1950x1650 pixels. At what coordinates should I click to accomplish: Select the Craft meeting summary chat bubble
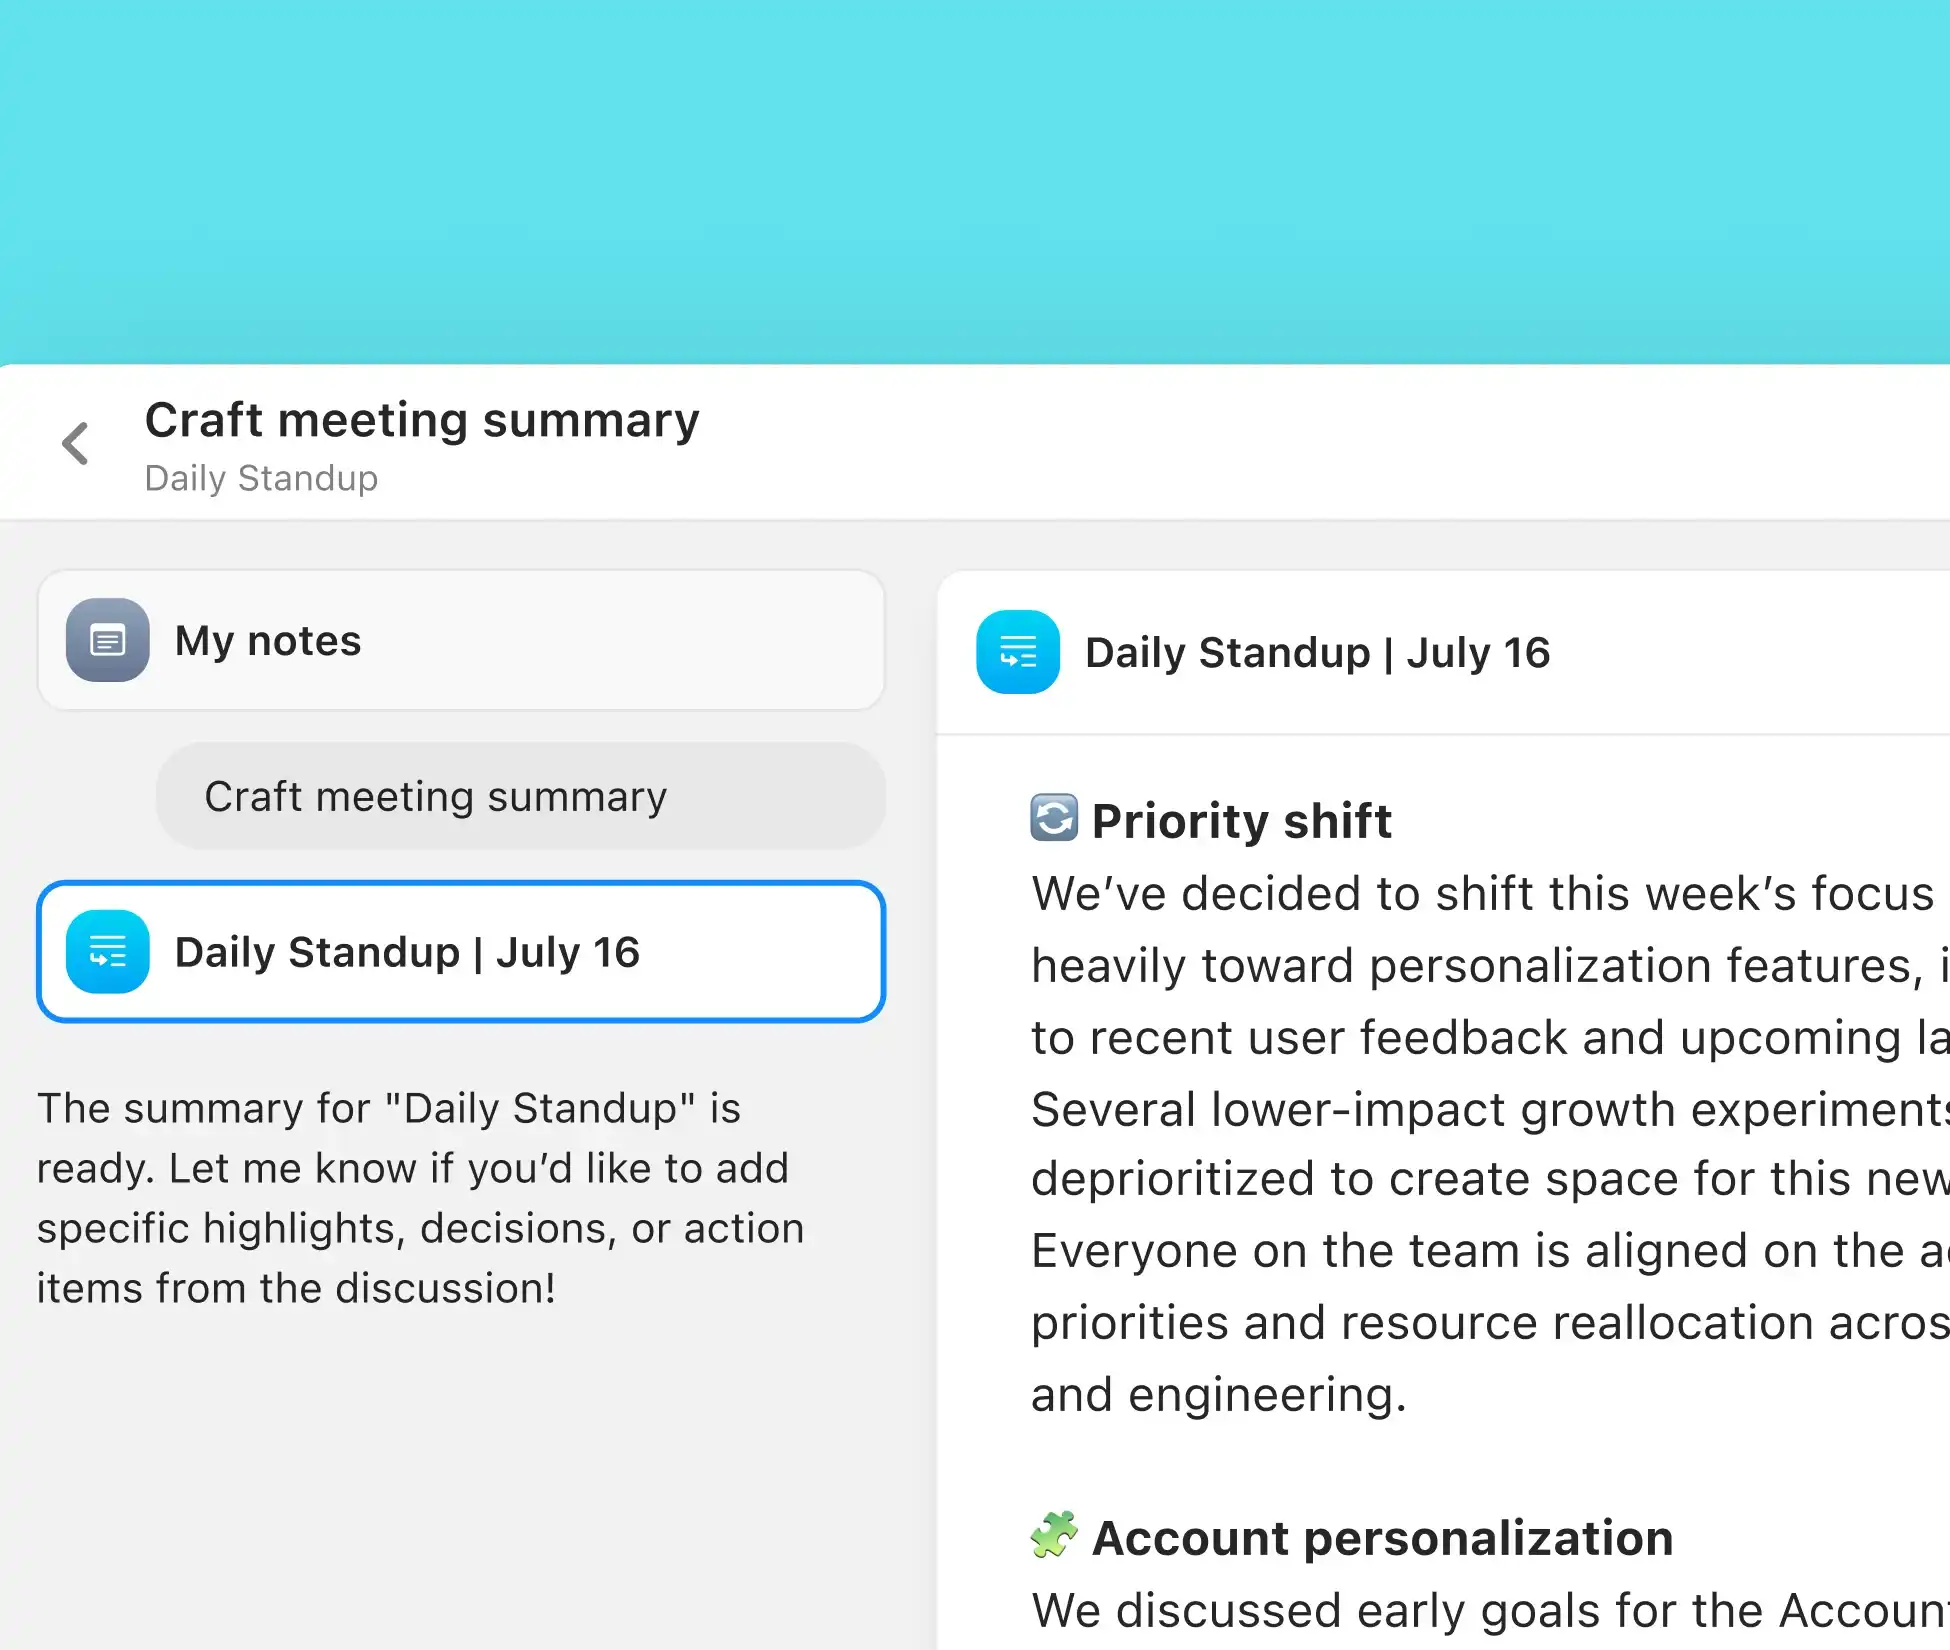click(521, 796)
